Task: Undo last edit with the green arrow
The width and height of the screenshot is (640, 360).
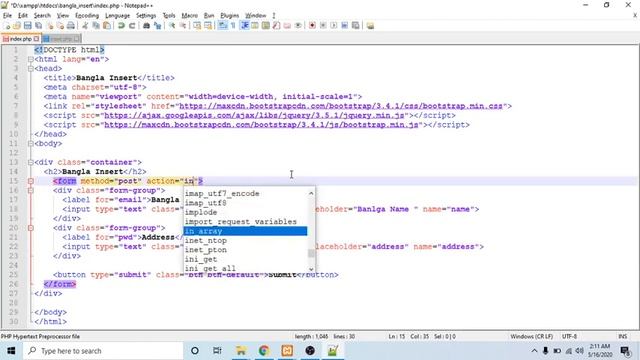Action: [x=121, y=26]
